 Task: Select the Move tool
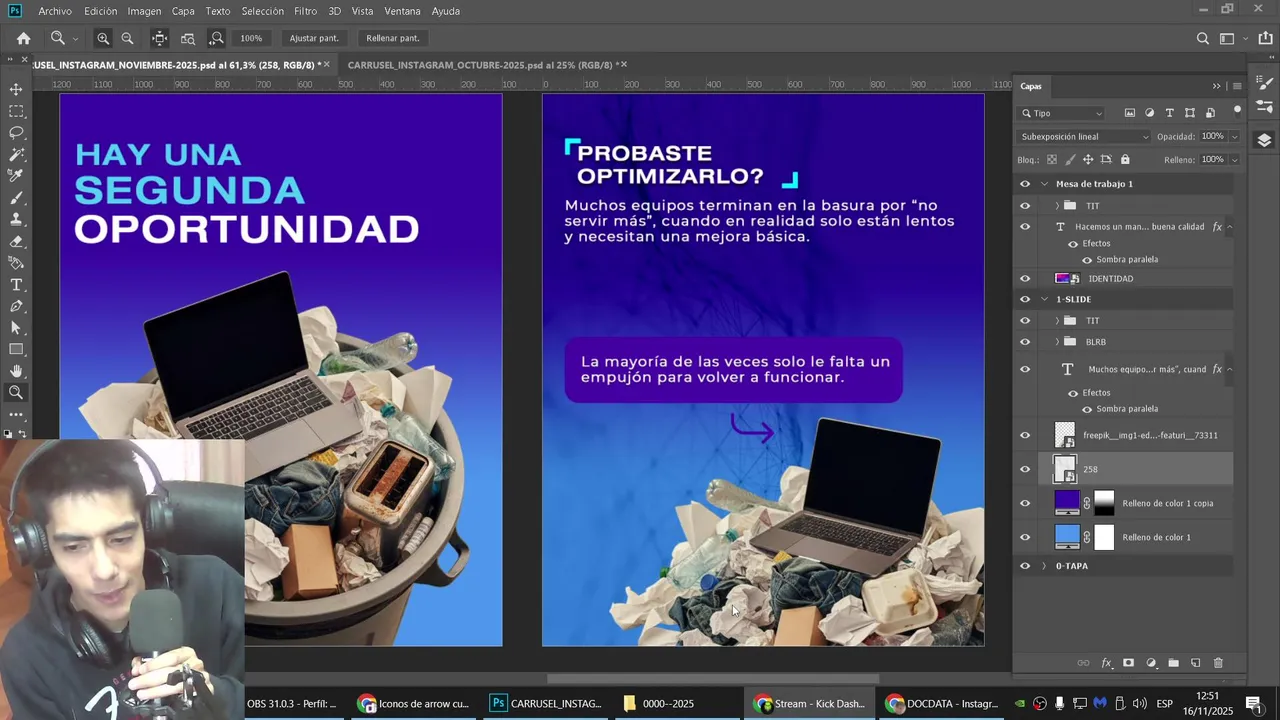pos(16,89)
